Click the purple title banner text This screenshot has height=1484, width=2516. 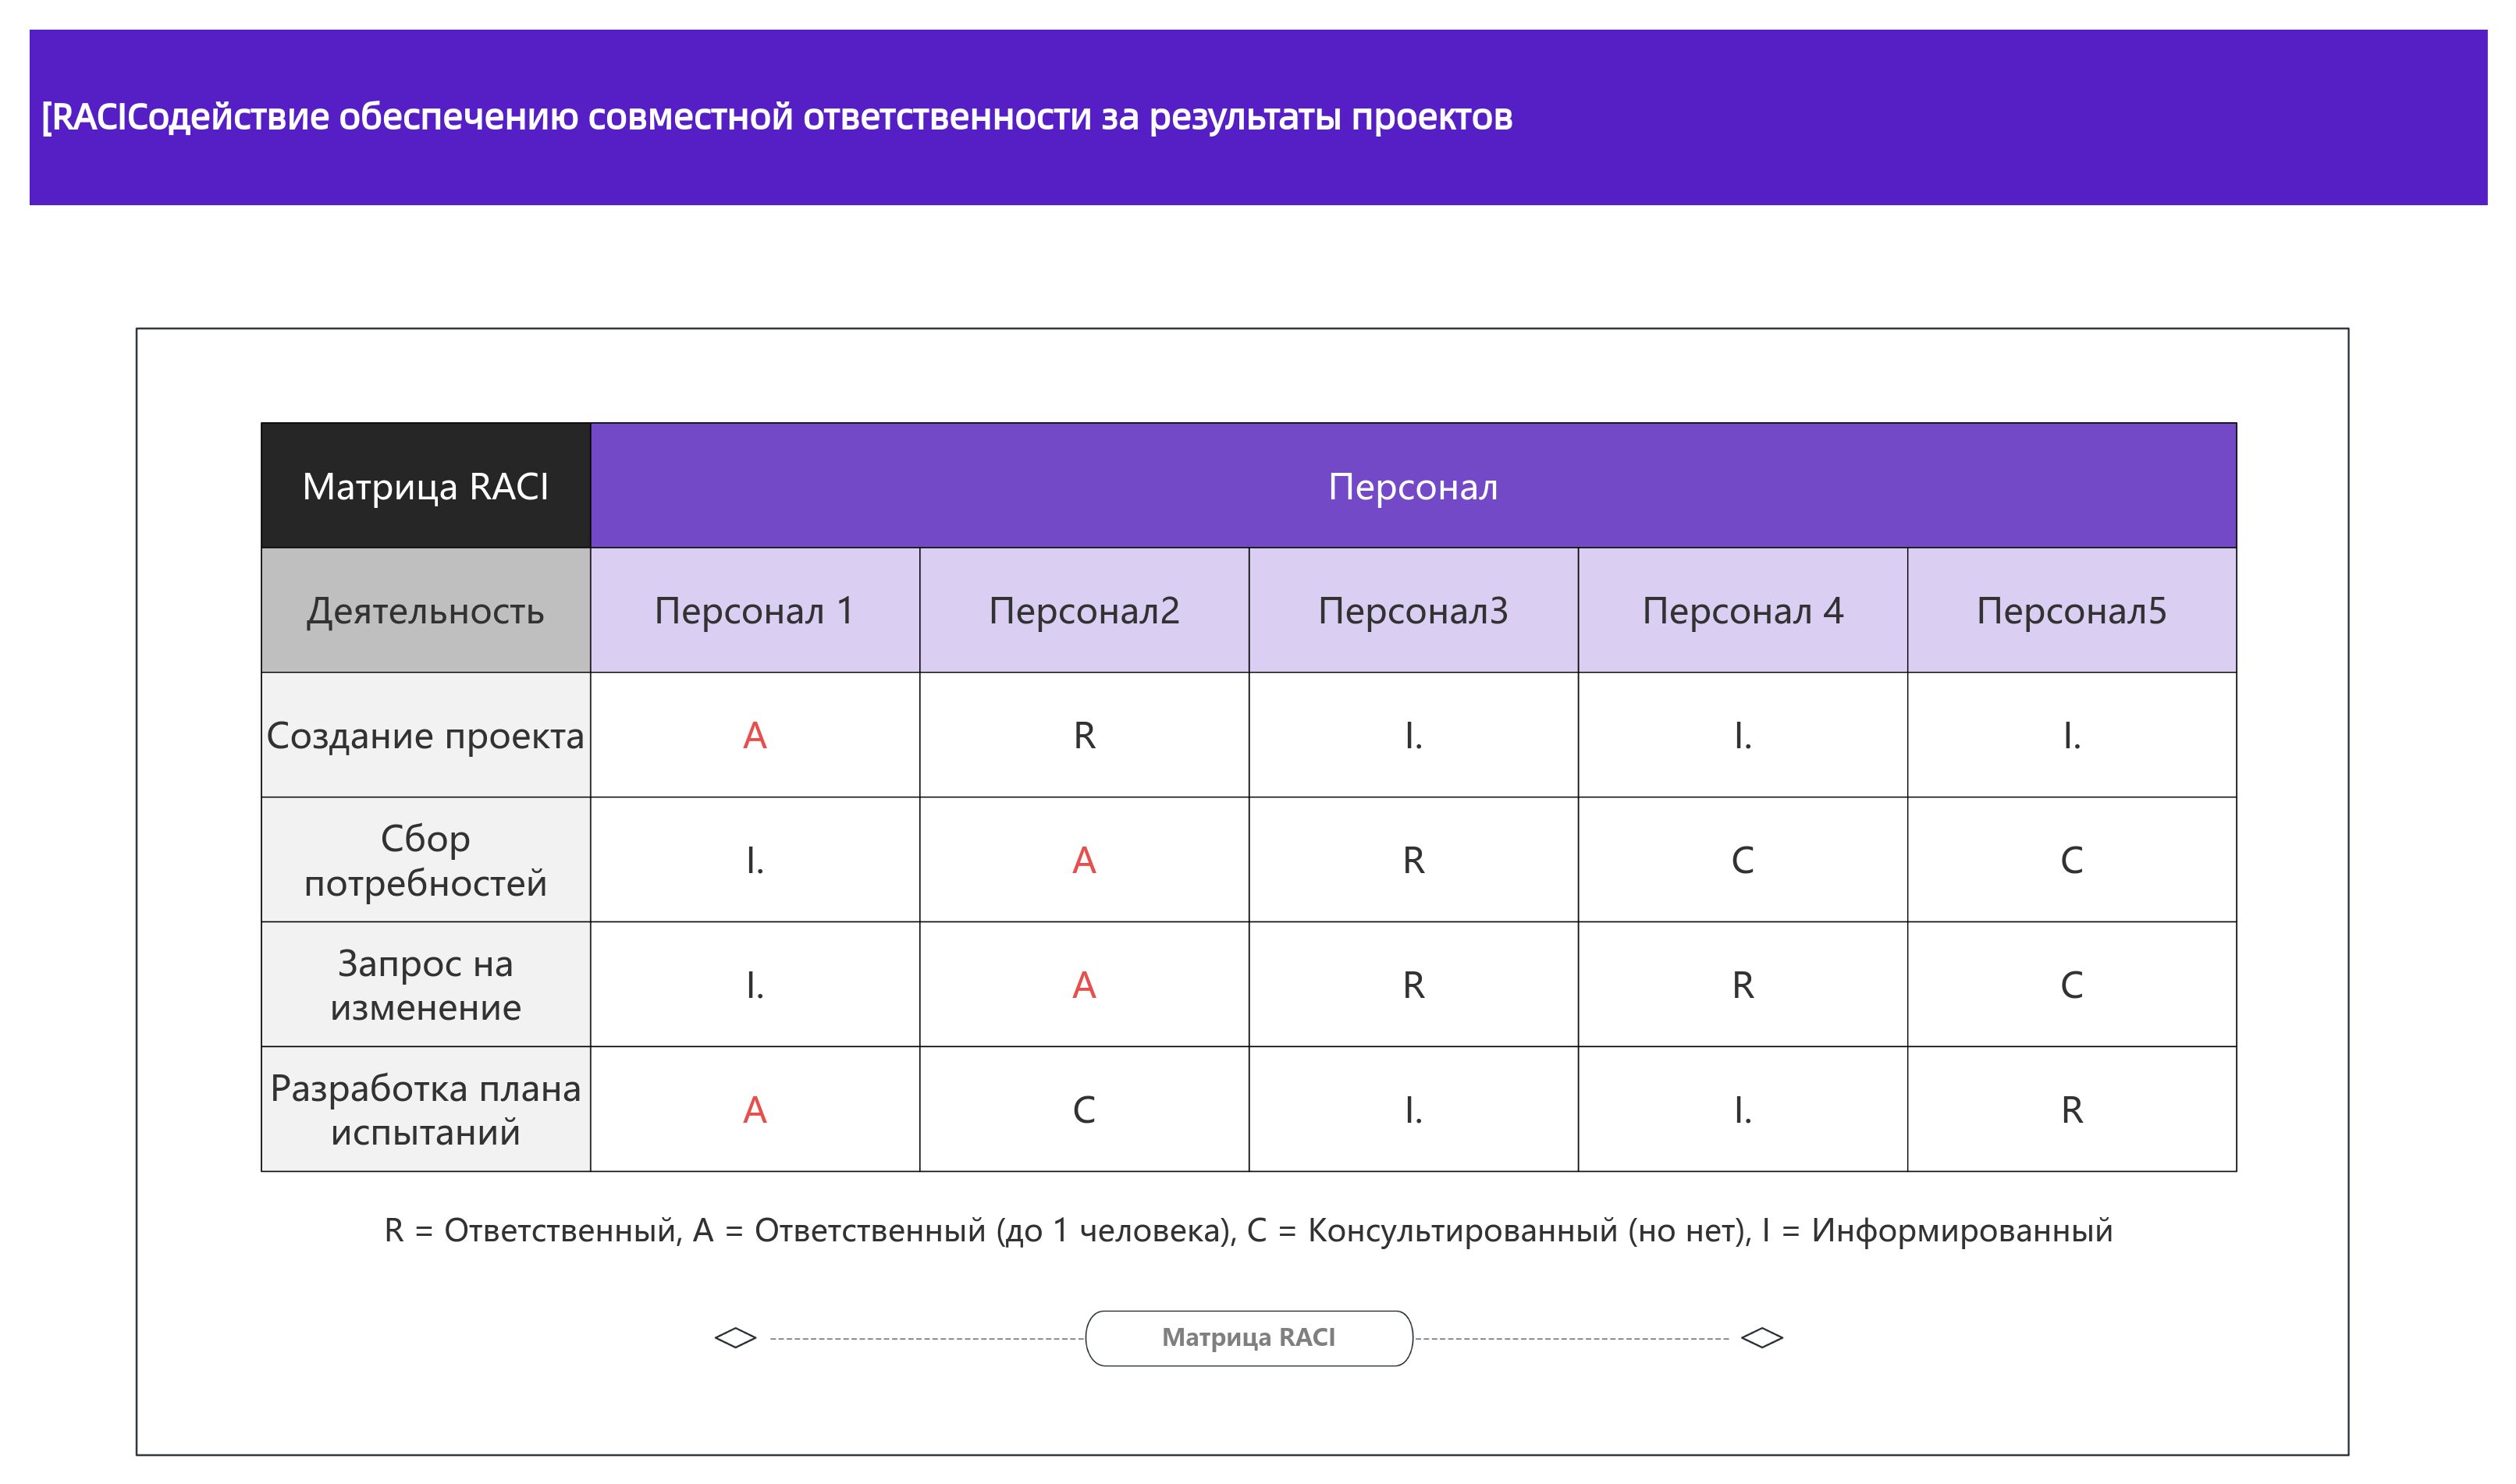point(776,117)
